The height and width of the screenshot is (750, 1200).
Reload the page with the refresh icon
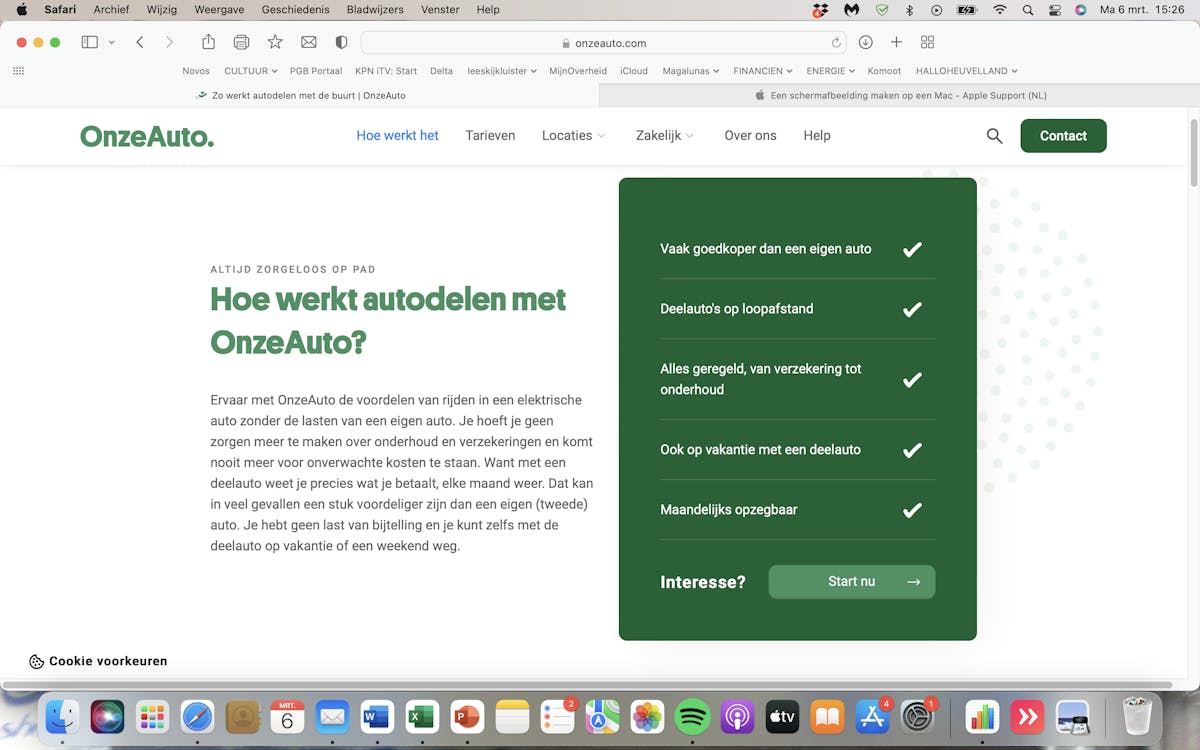click(x=836, y=43)
